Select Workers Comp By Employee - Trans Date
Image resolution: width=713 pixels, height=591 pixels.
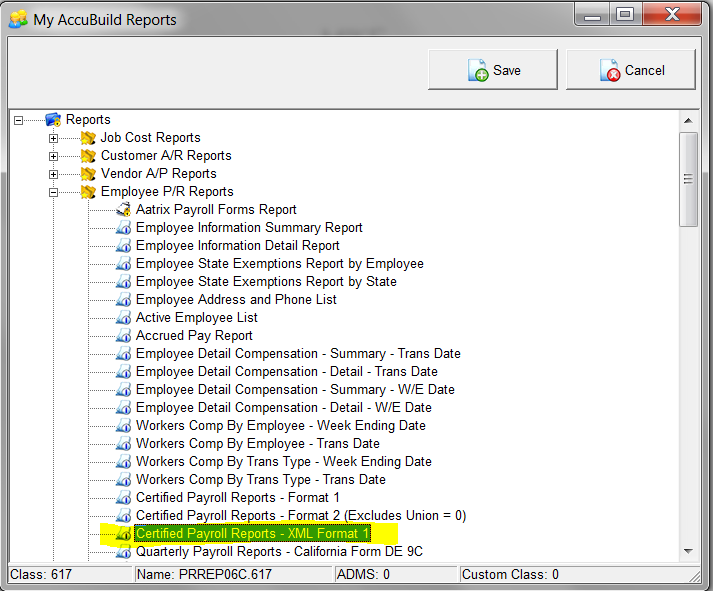coord(258,444)
